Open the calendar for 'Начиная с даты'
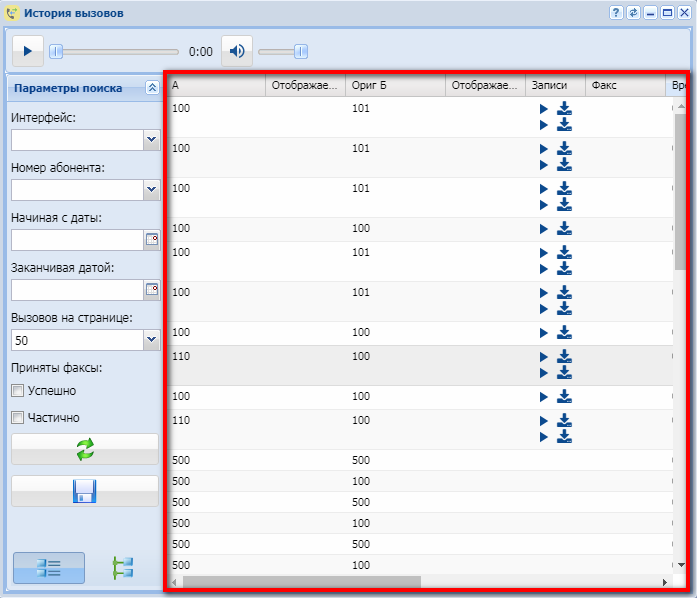The height and width of the screenshot is (598, 697). click(152, 240)
